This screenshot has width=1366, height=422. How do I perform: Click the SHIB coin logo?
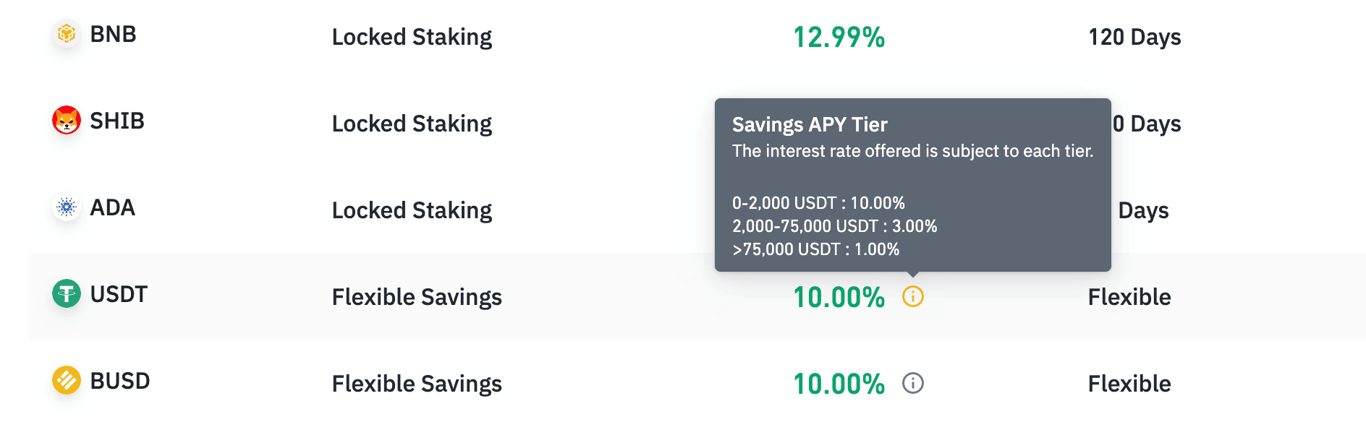(66, 121)
